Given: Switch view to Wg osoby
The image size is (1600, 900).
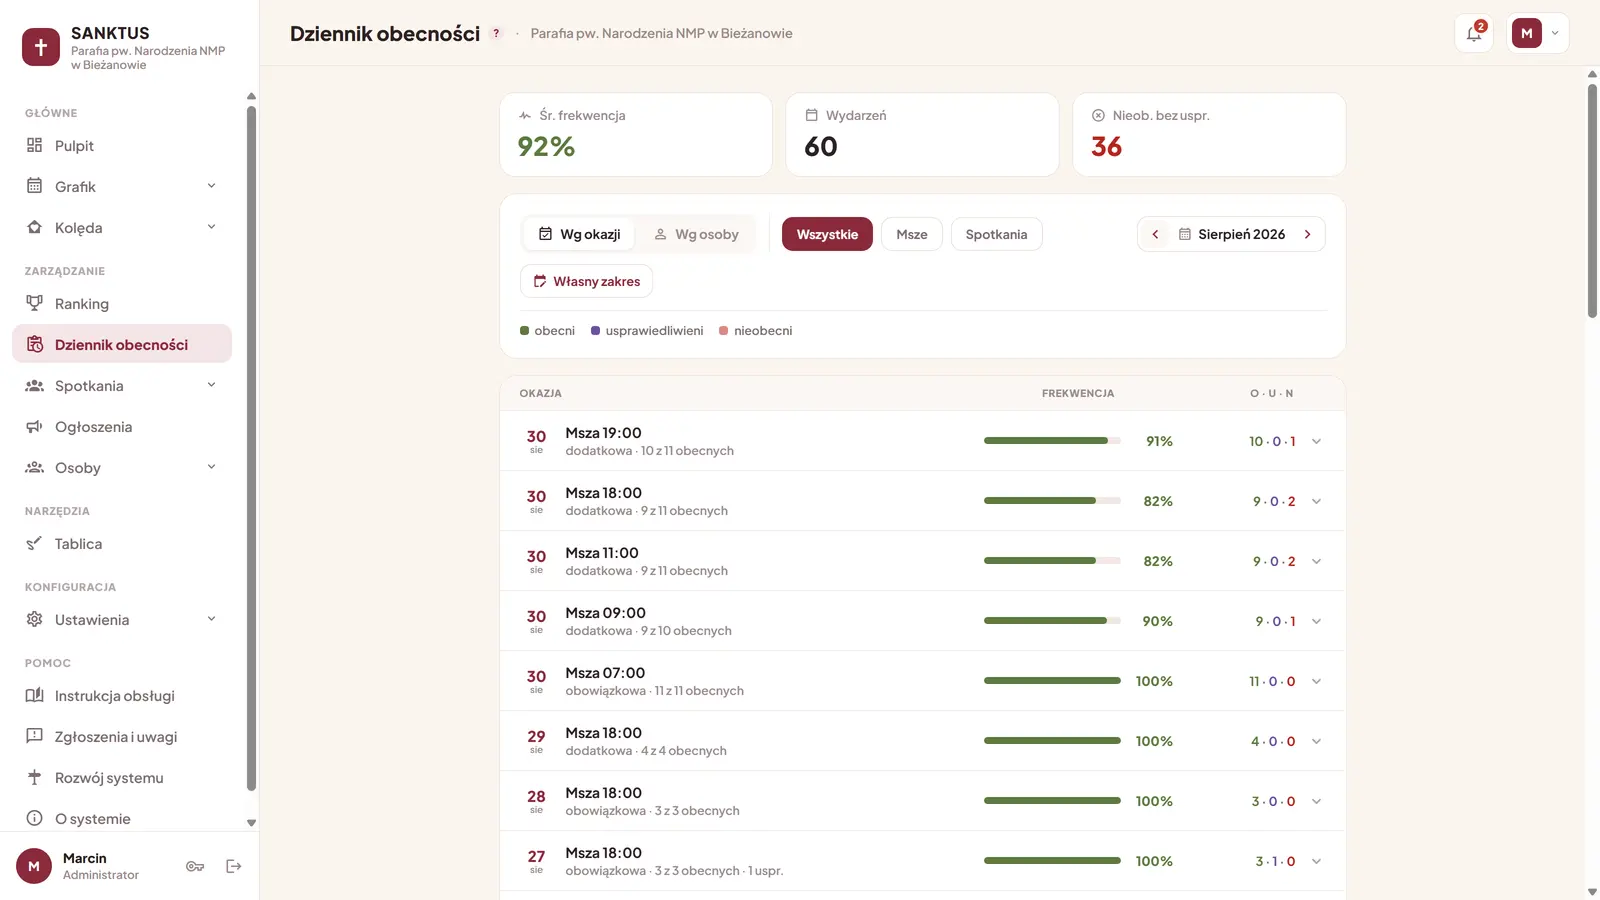Looking at the screenshot, I should pos(696,234).
